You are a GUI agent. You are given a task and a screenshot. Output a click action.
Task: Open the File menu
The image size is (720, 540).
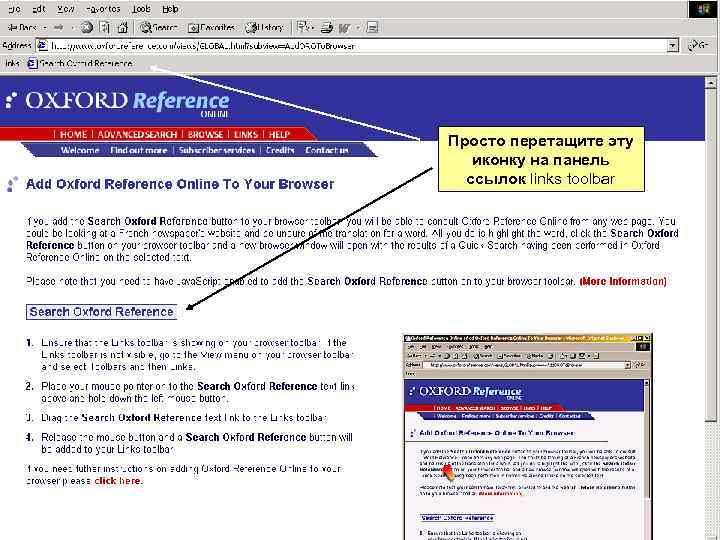click(x=14, y=9)
